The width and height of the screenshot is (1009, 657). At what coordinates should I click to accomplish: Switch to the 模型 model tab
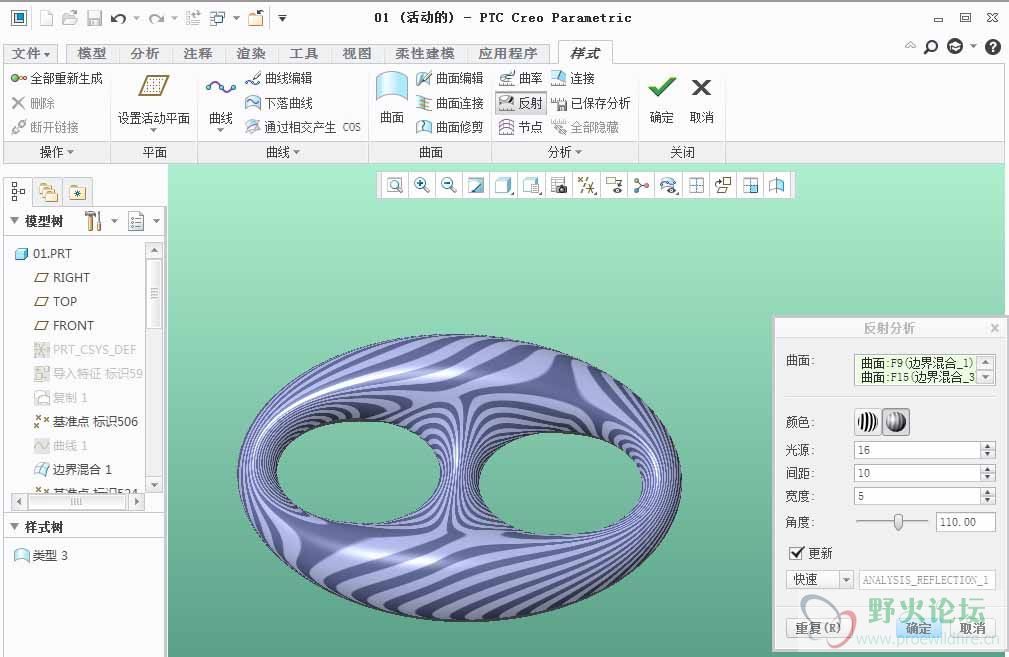point(91,53)
